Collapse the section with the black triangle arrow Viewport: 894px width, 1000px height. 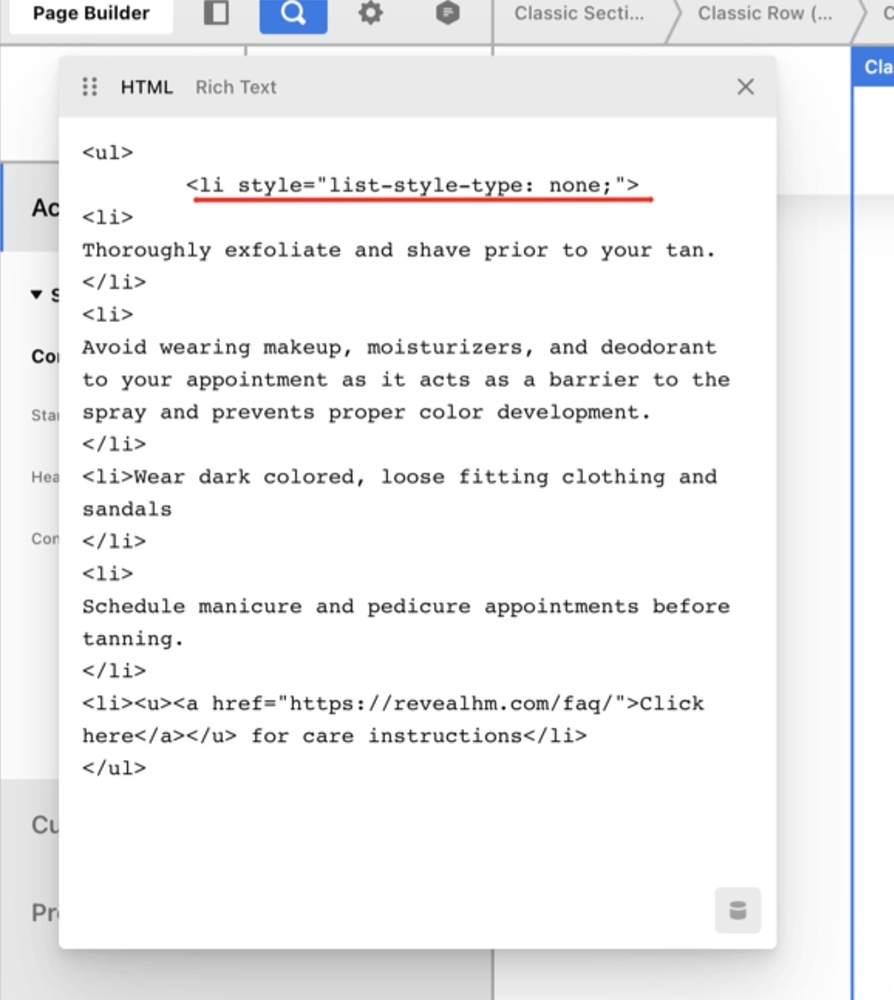pos(37,294)
